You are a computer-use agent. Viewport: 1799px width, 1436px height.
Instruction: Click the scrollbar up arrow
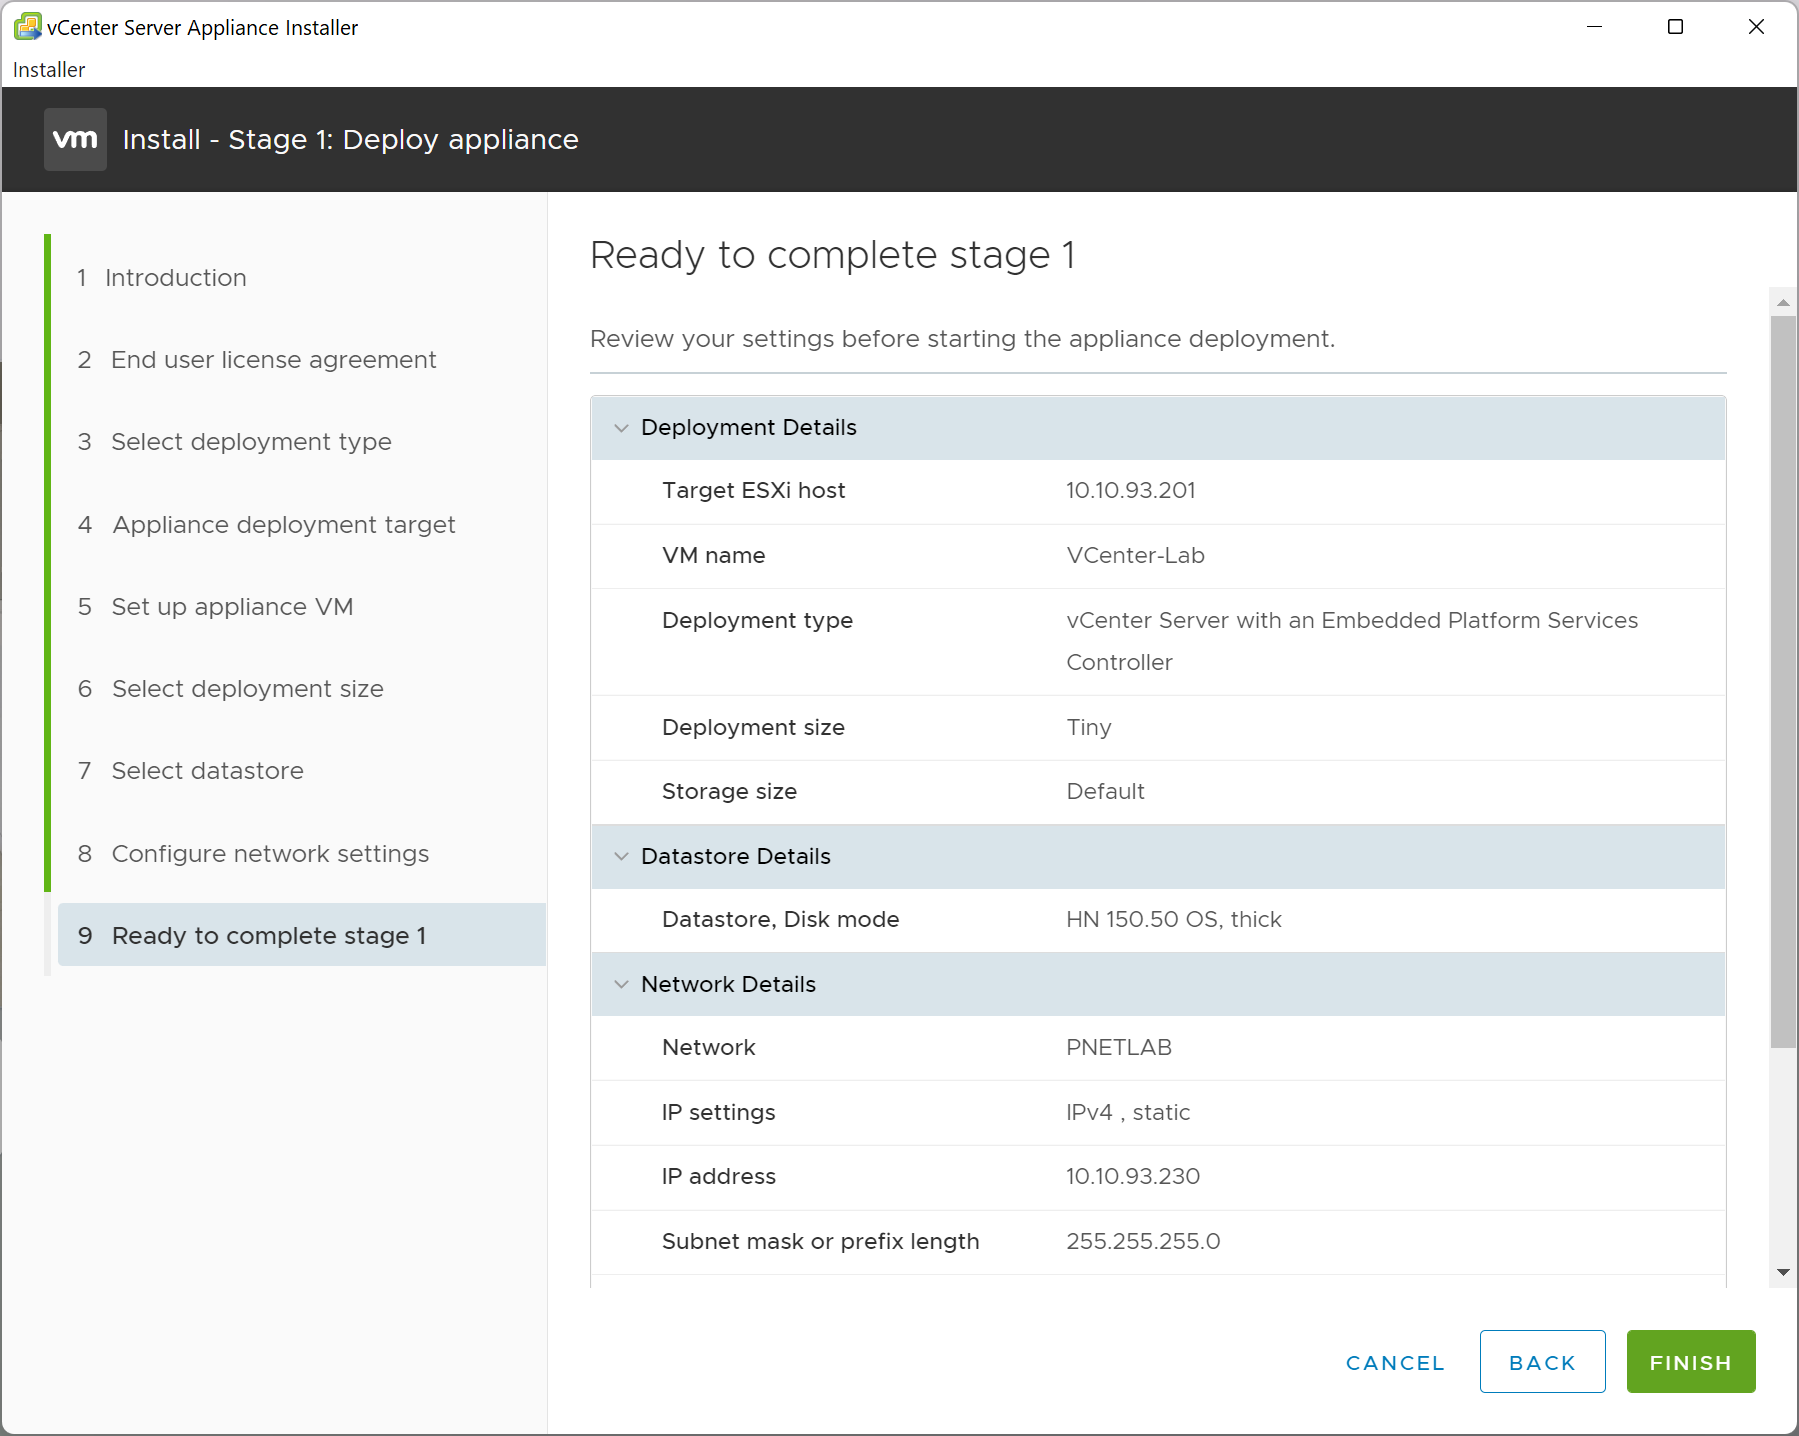(1783, 302)
